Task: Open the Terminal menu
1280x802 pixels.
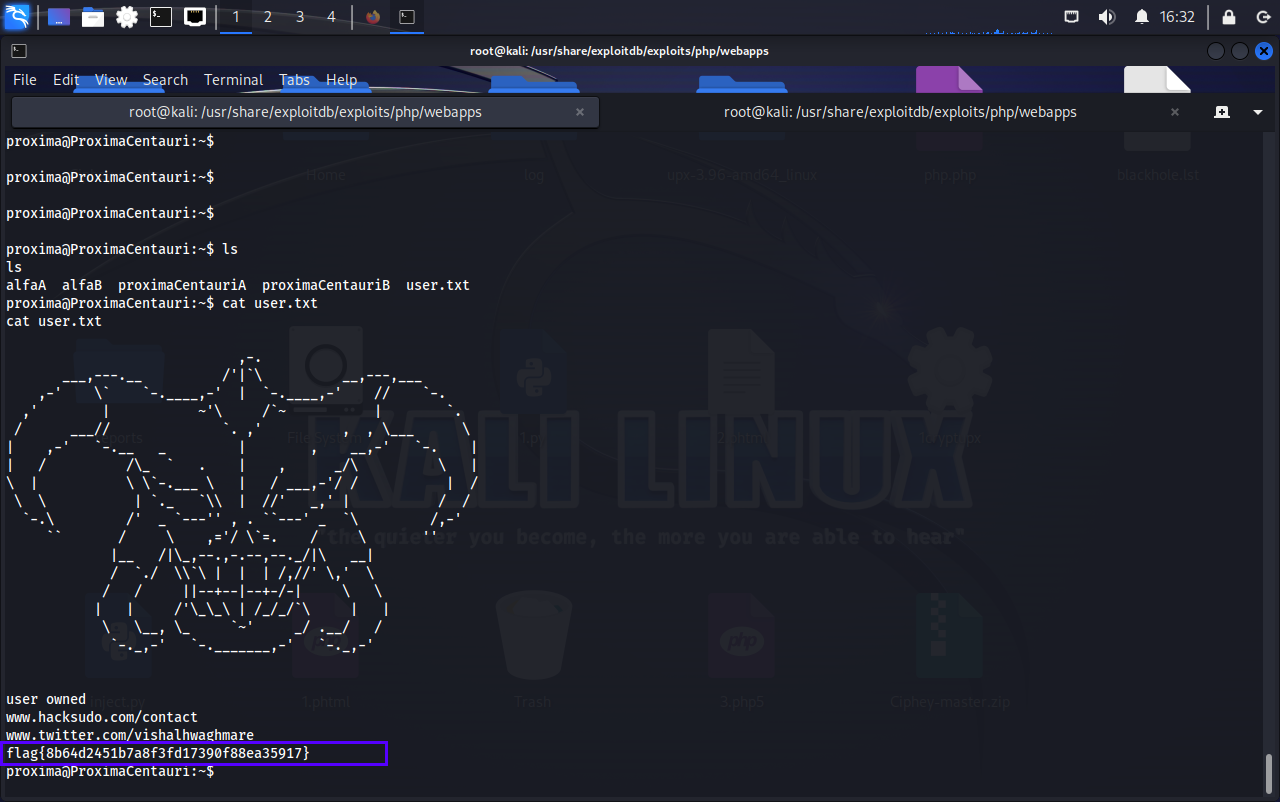Action: point(233,80)
